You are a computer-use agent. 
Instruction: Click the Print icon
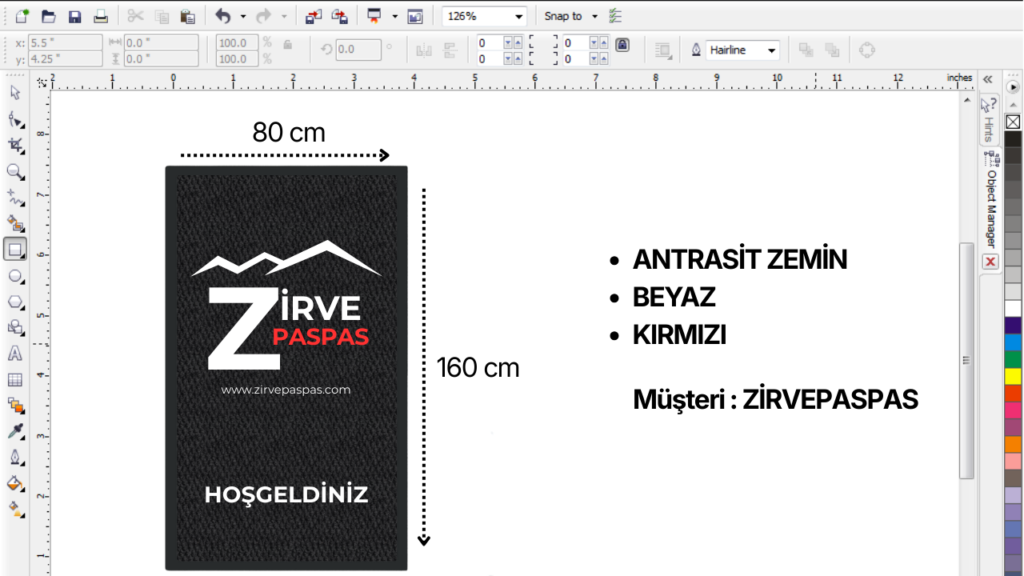(100, 16)
